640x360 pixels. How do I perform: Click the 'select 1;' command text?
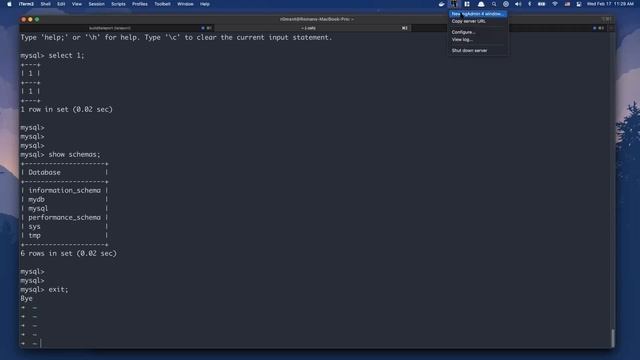[66, 56]
